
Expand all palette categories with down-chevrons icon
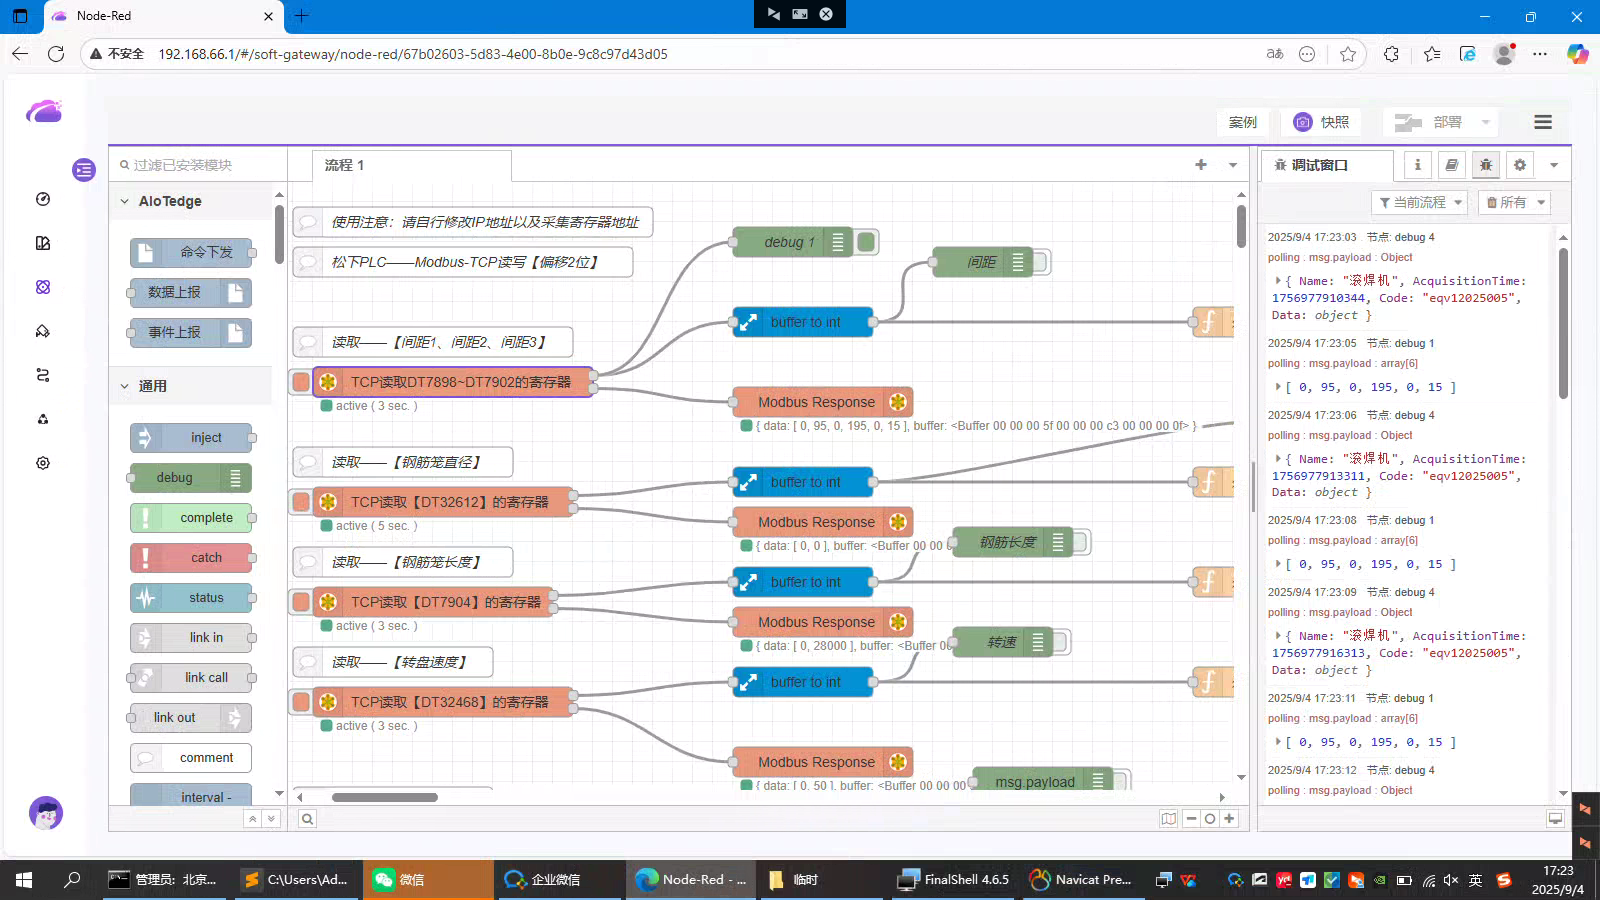point(271,819)
